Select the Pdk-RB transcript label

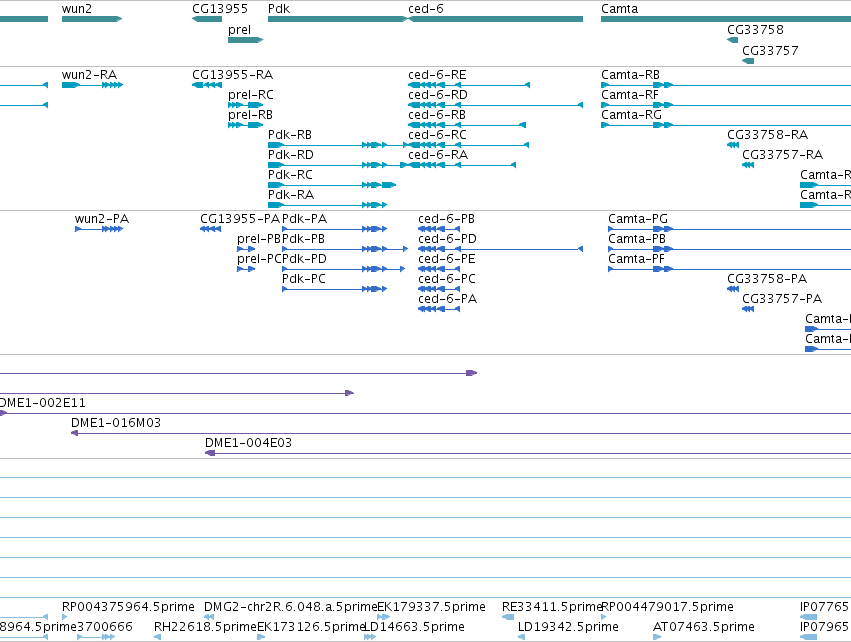pos(290,135)
